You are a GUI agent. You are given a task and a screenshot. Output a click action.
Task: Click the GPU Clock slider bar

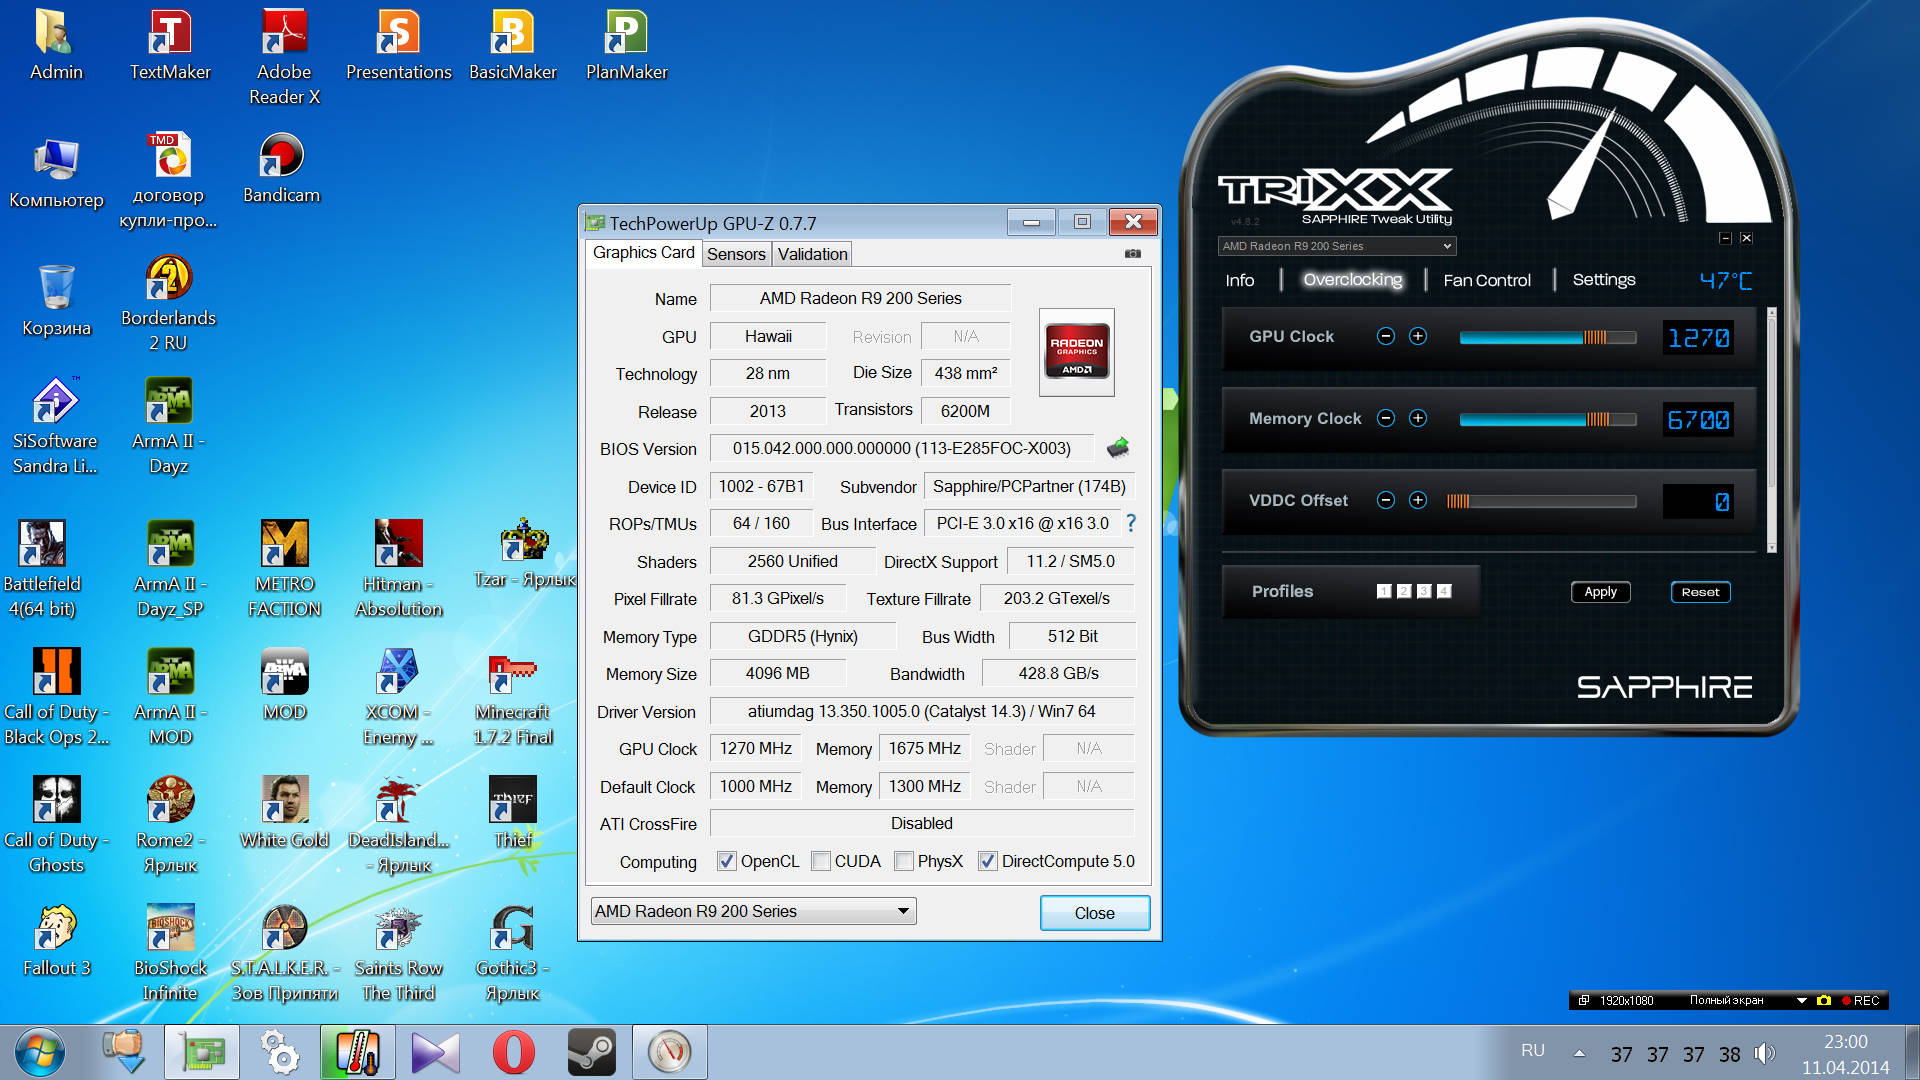click(x=1547, y=338)
